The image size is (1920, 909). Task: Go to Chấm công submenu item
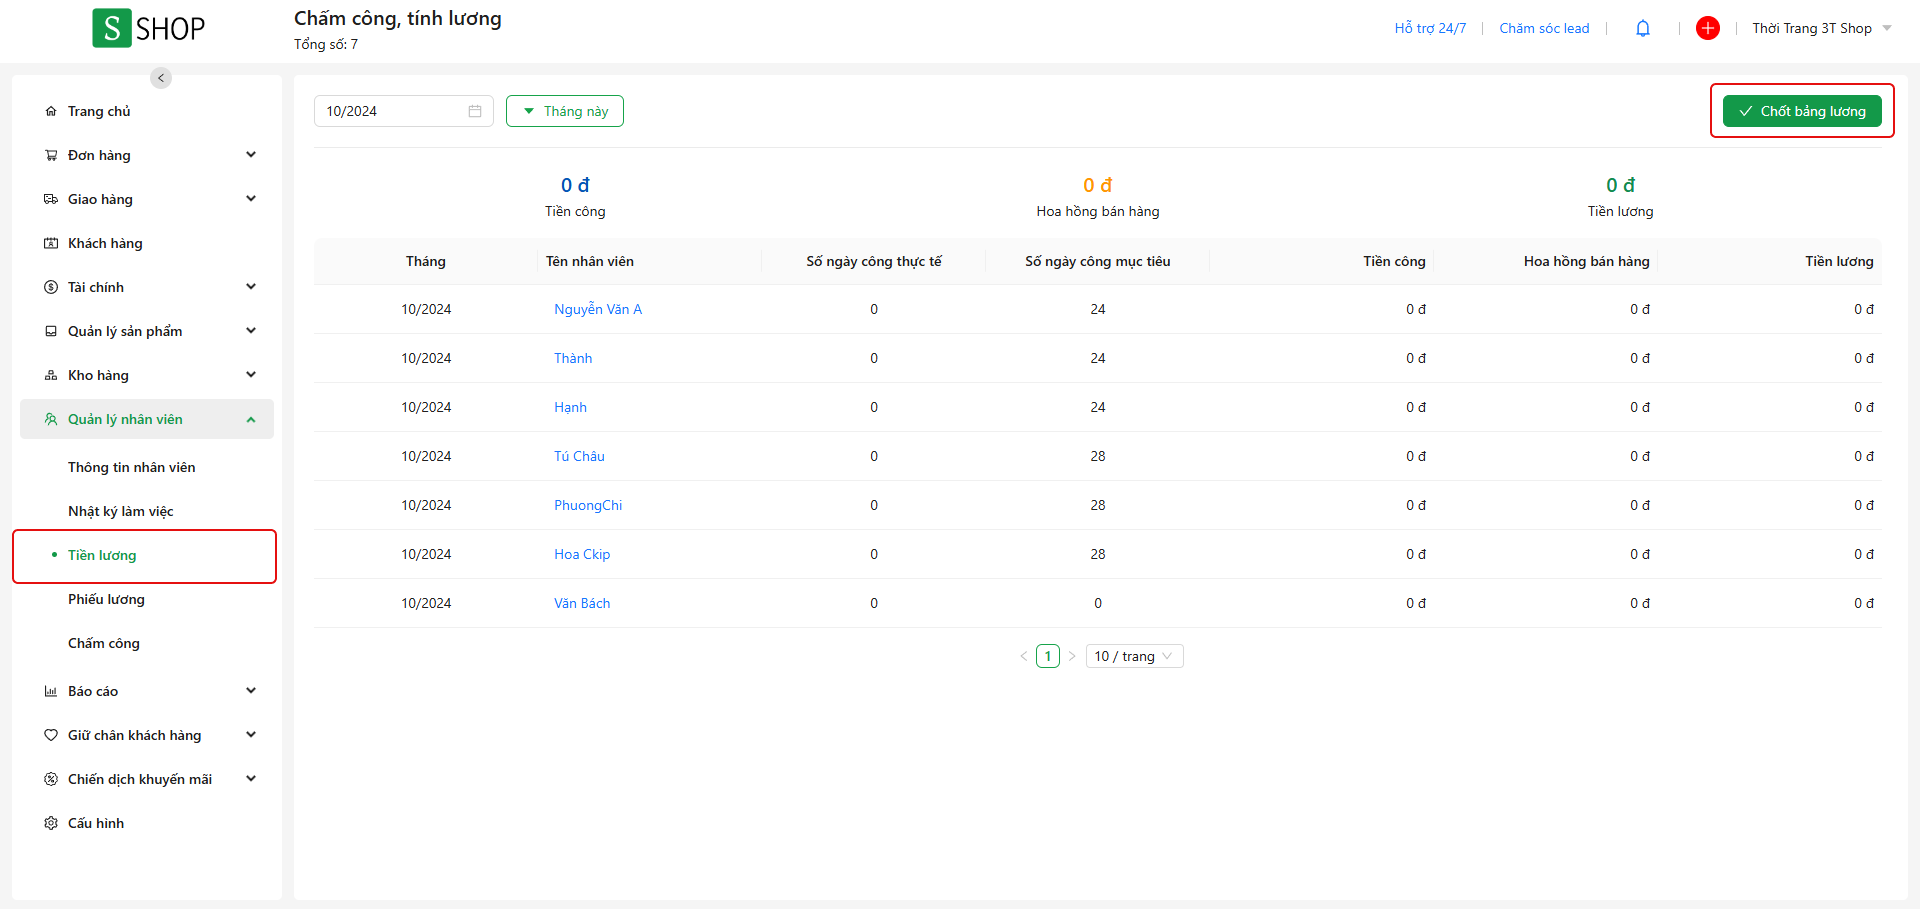click(x=104, y=643)
